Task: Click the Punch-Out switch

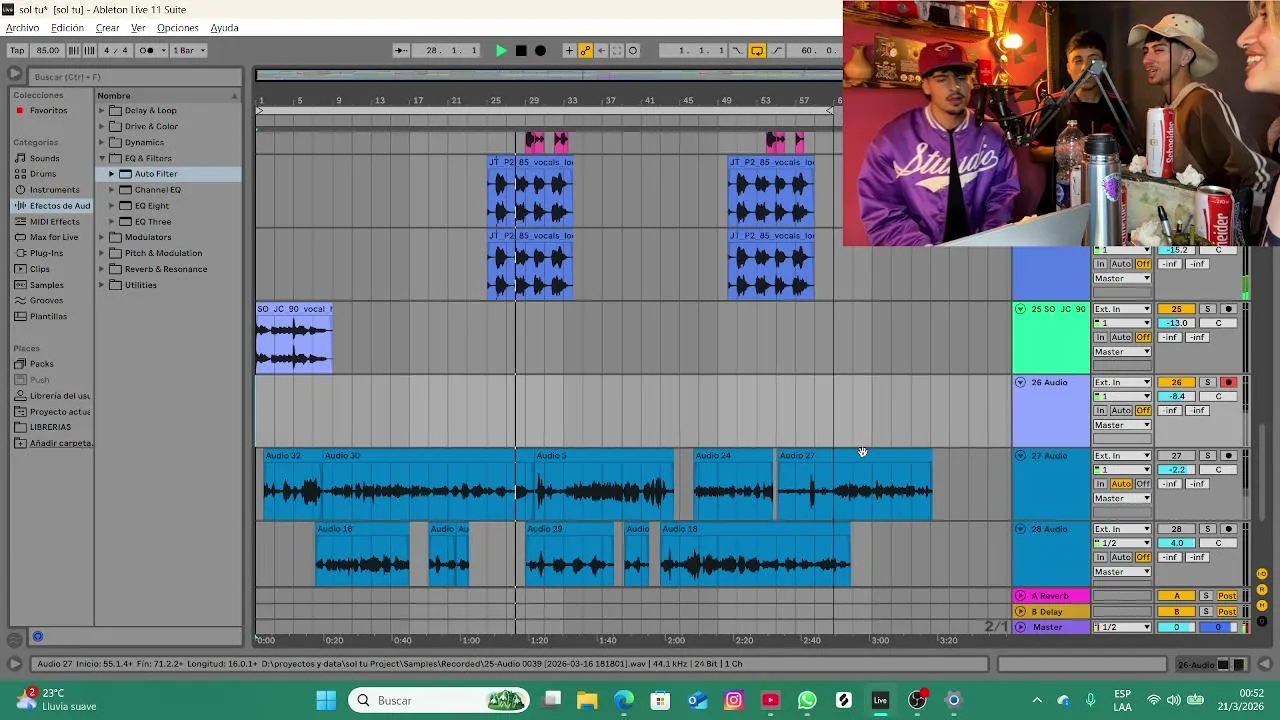Action: click(x=777, y=50)
